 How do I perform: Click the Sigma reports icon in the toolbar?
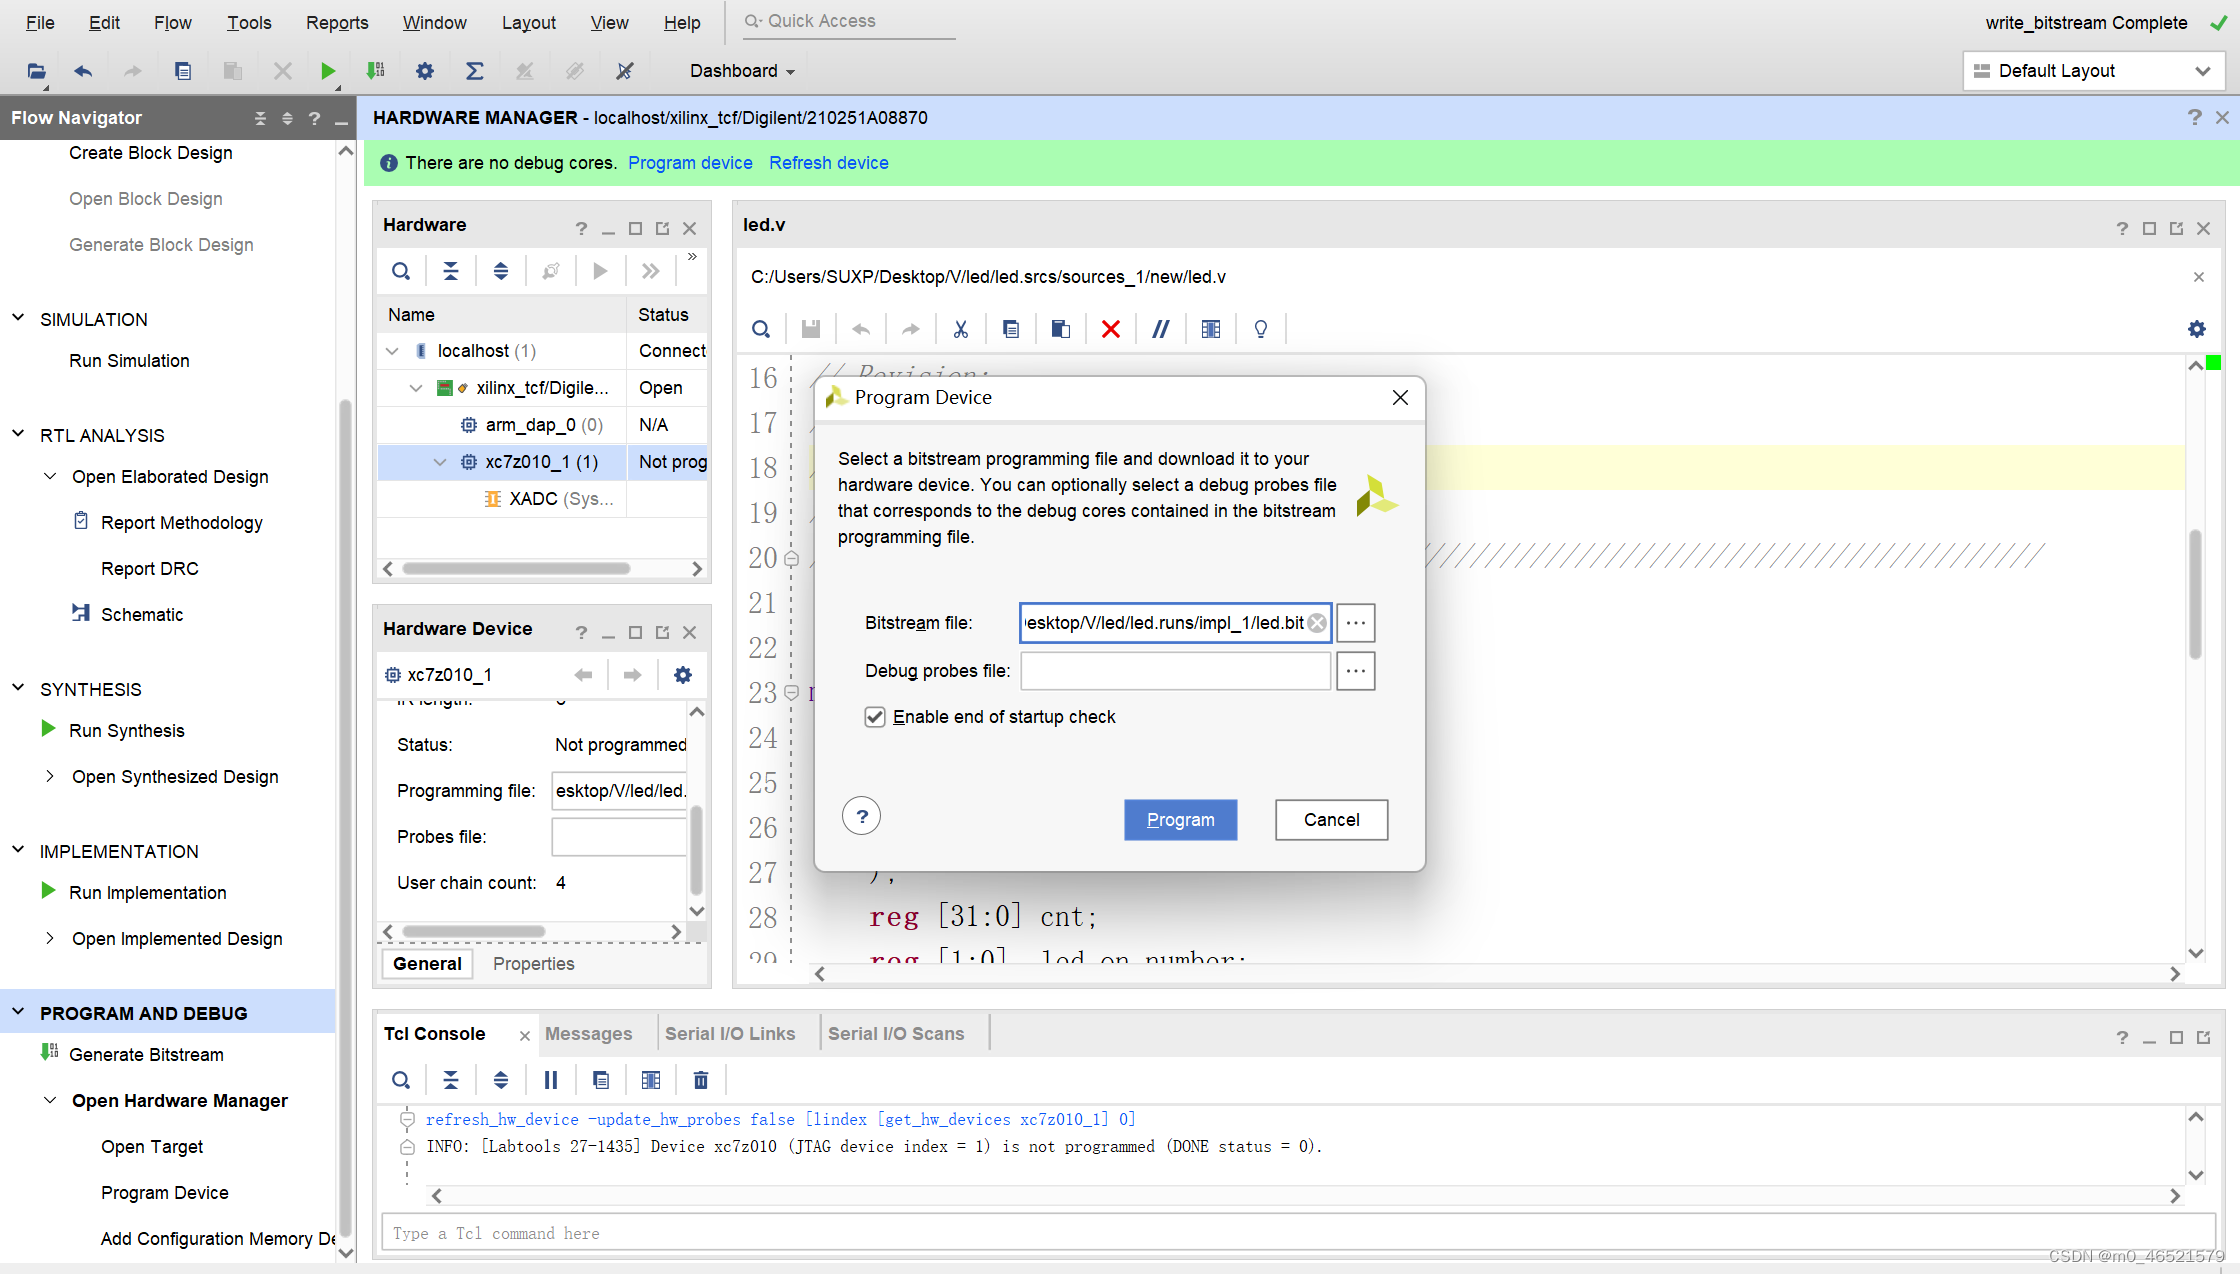point(474,71)
